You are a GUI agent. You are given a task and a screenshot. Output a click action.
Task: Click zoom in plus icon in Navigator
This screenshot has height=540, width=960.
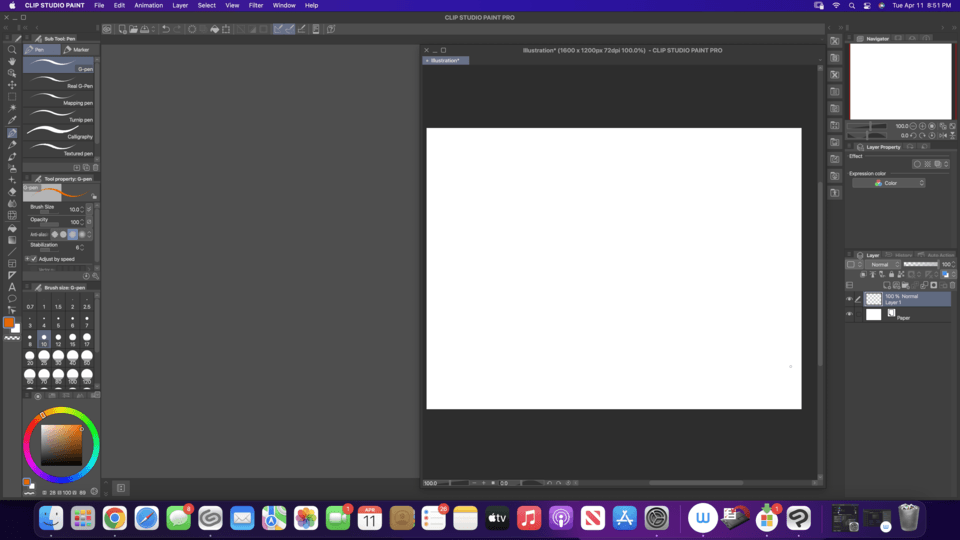pyautogui.click(x=923, y=126)
